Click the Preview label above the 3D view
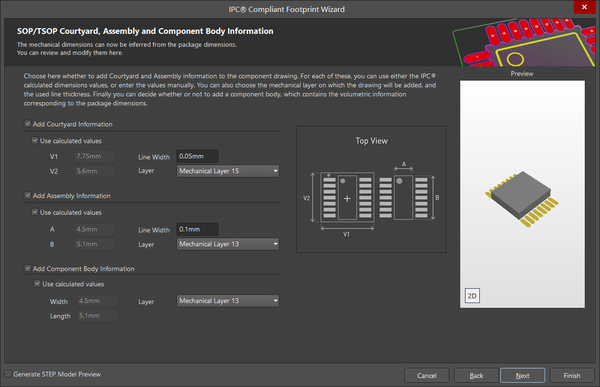The image size is (600, 387). pos(522,73)
